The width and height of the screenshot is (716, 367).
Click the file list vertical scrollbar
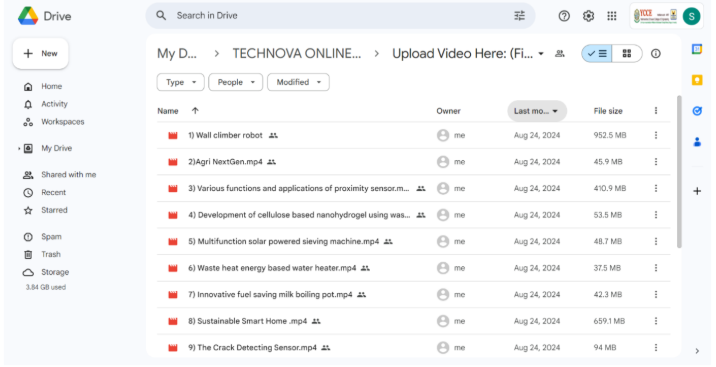(679, 172)
